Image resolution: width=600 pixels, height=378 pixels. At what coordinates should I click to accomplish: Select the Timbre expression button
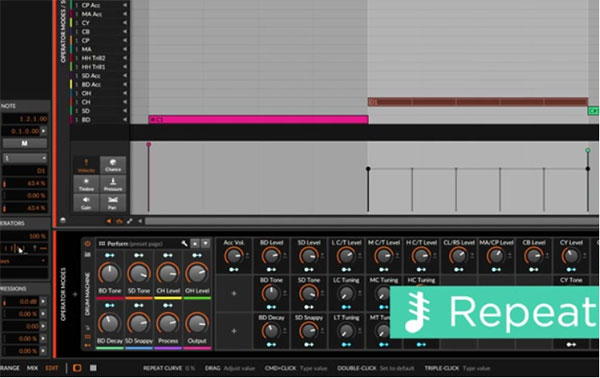coord(86,184)
